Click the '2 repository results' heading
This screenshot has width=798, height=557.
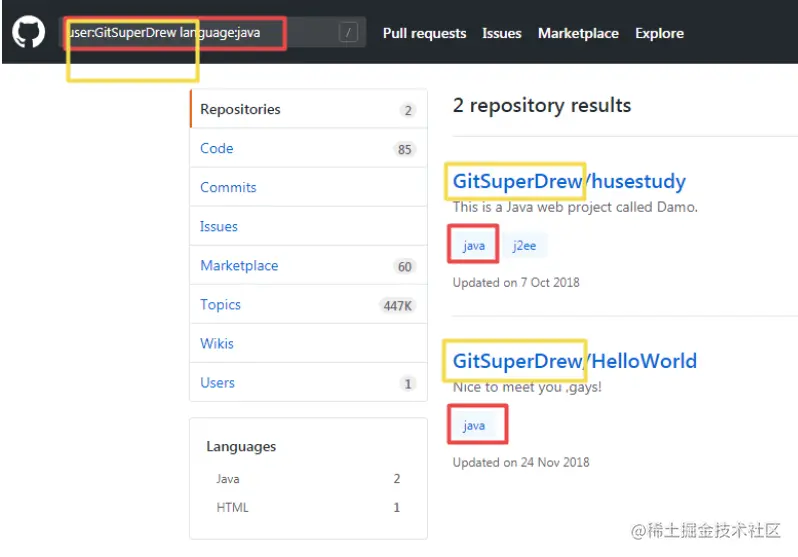tap(542, 105)
